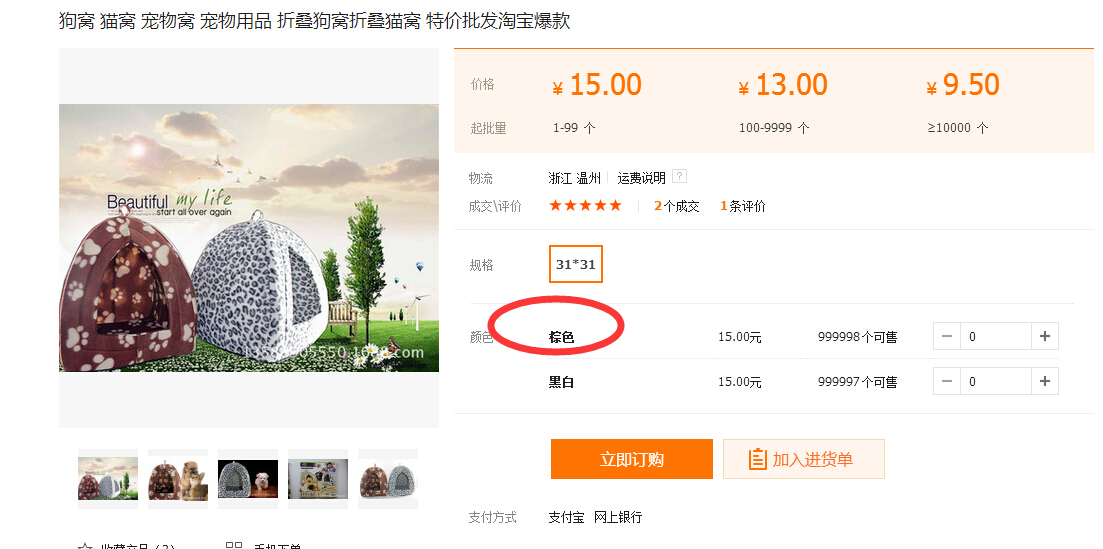Click the clipboard icon on 加入进货单
Viewport: 1103px width, 549px height.
coord(757,459)
